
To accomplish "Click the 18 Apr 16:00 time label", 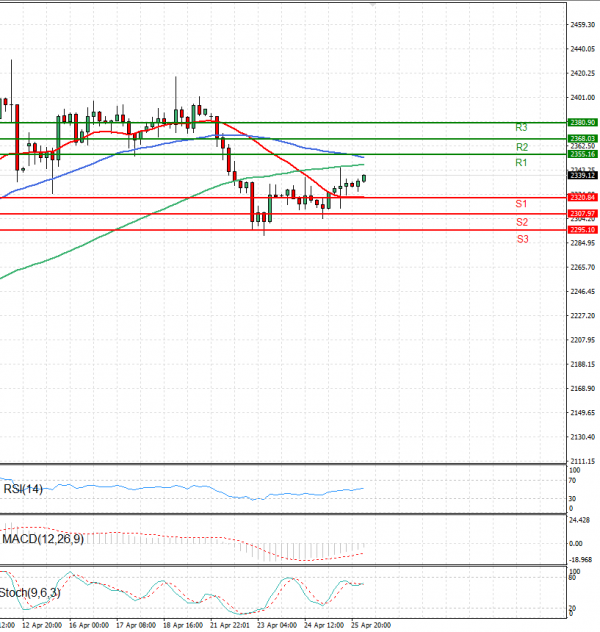I will [183, 625].
